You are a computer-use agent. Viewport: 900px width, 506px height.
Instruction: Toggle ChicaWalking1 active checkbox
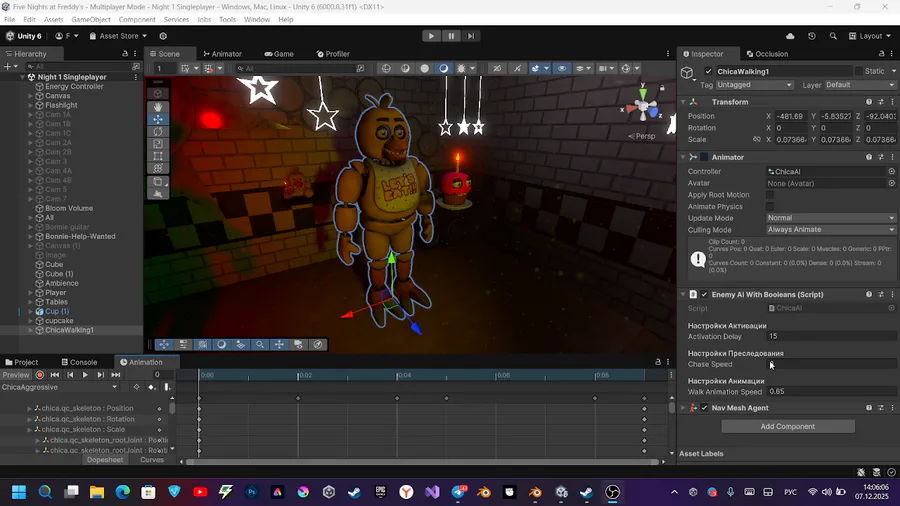(708, 71)
